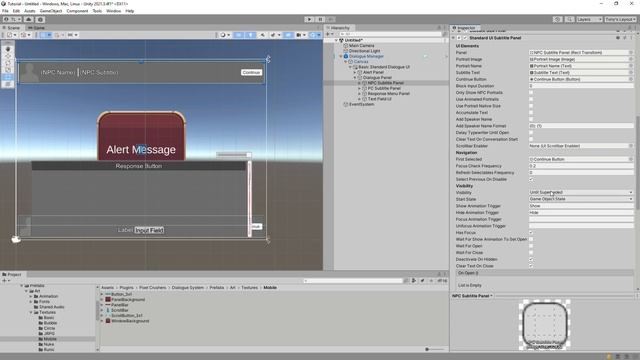640x360 pixels.
Task: Select the Transform tool in the Scene tool overlay
Action: point(8,84)
